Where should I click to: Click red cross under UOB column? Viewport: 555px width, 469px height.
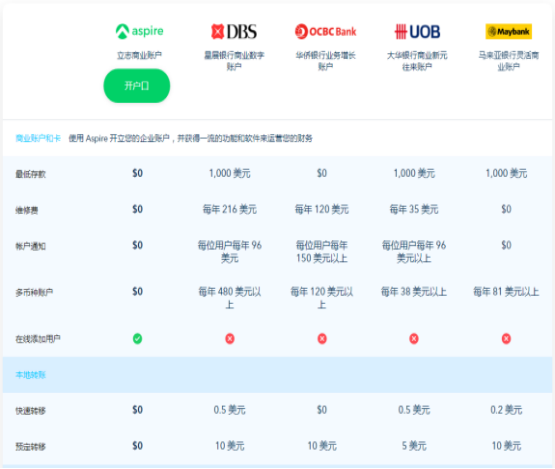click(414, 339)
